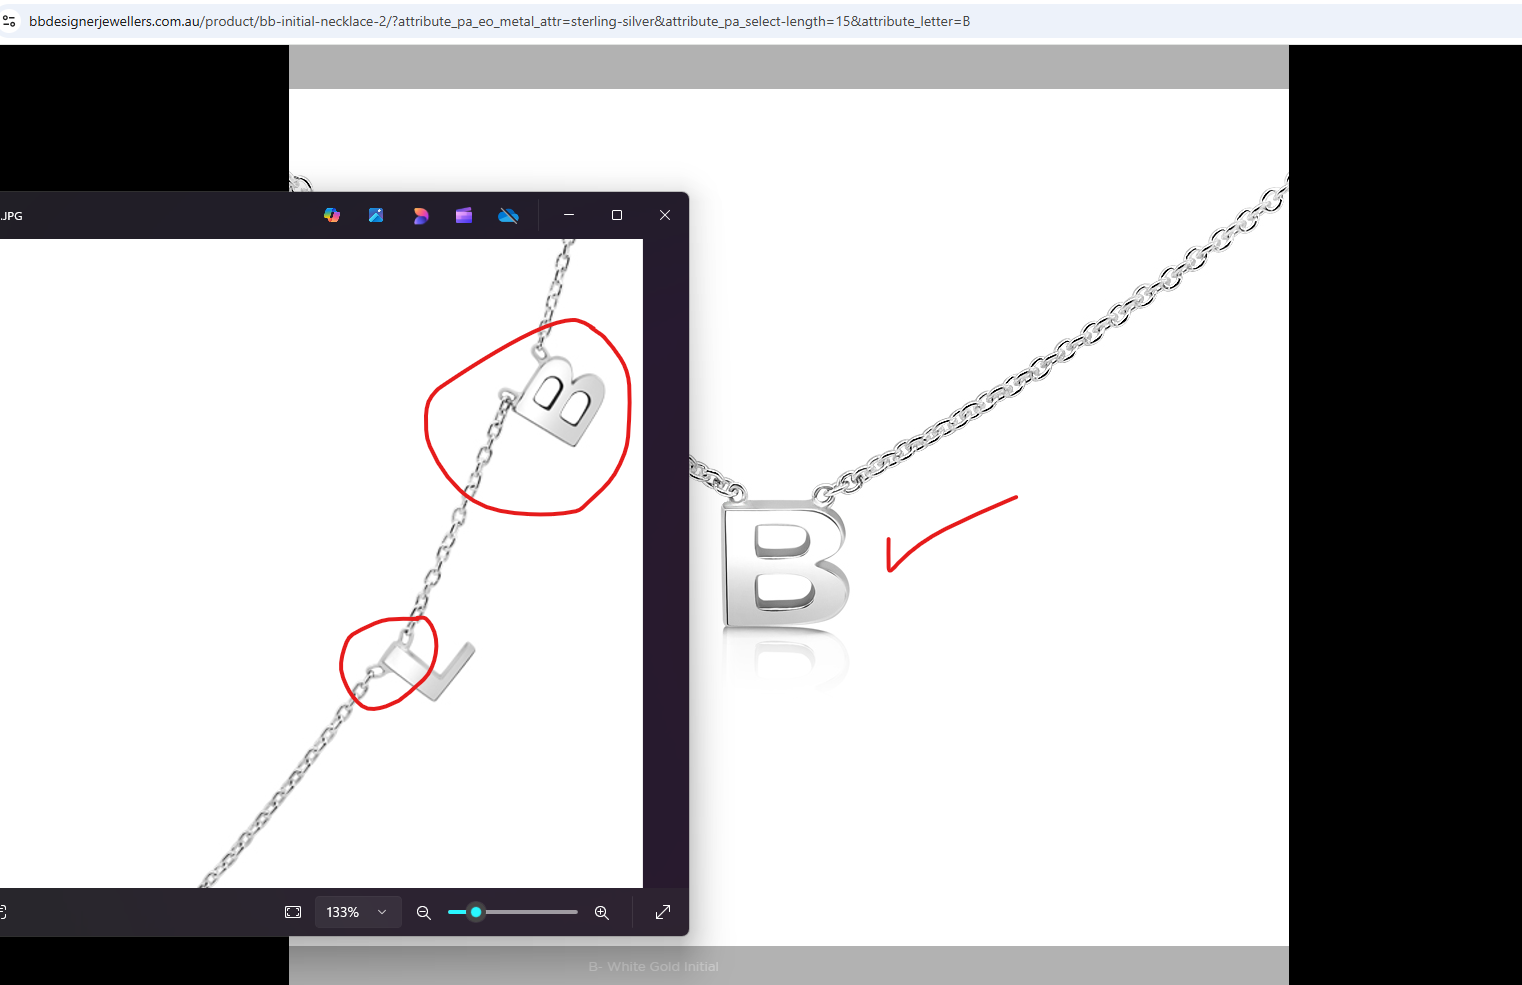Click the 'B- White Gold Initial' caption
The width and height of the screenshot is (1522, 985).
(x=653, y=966)
